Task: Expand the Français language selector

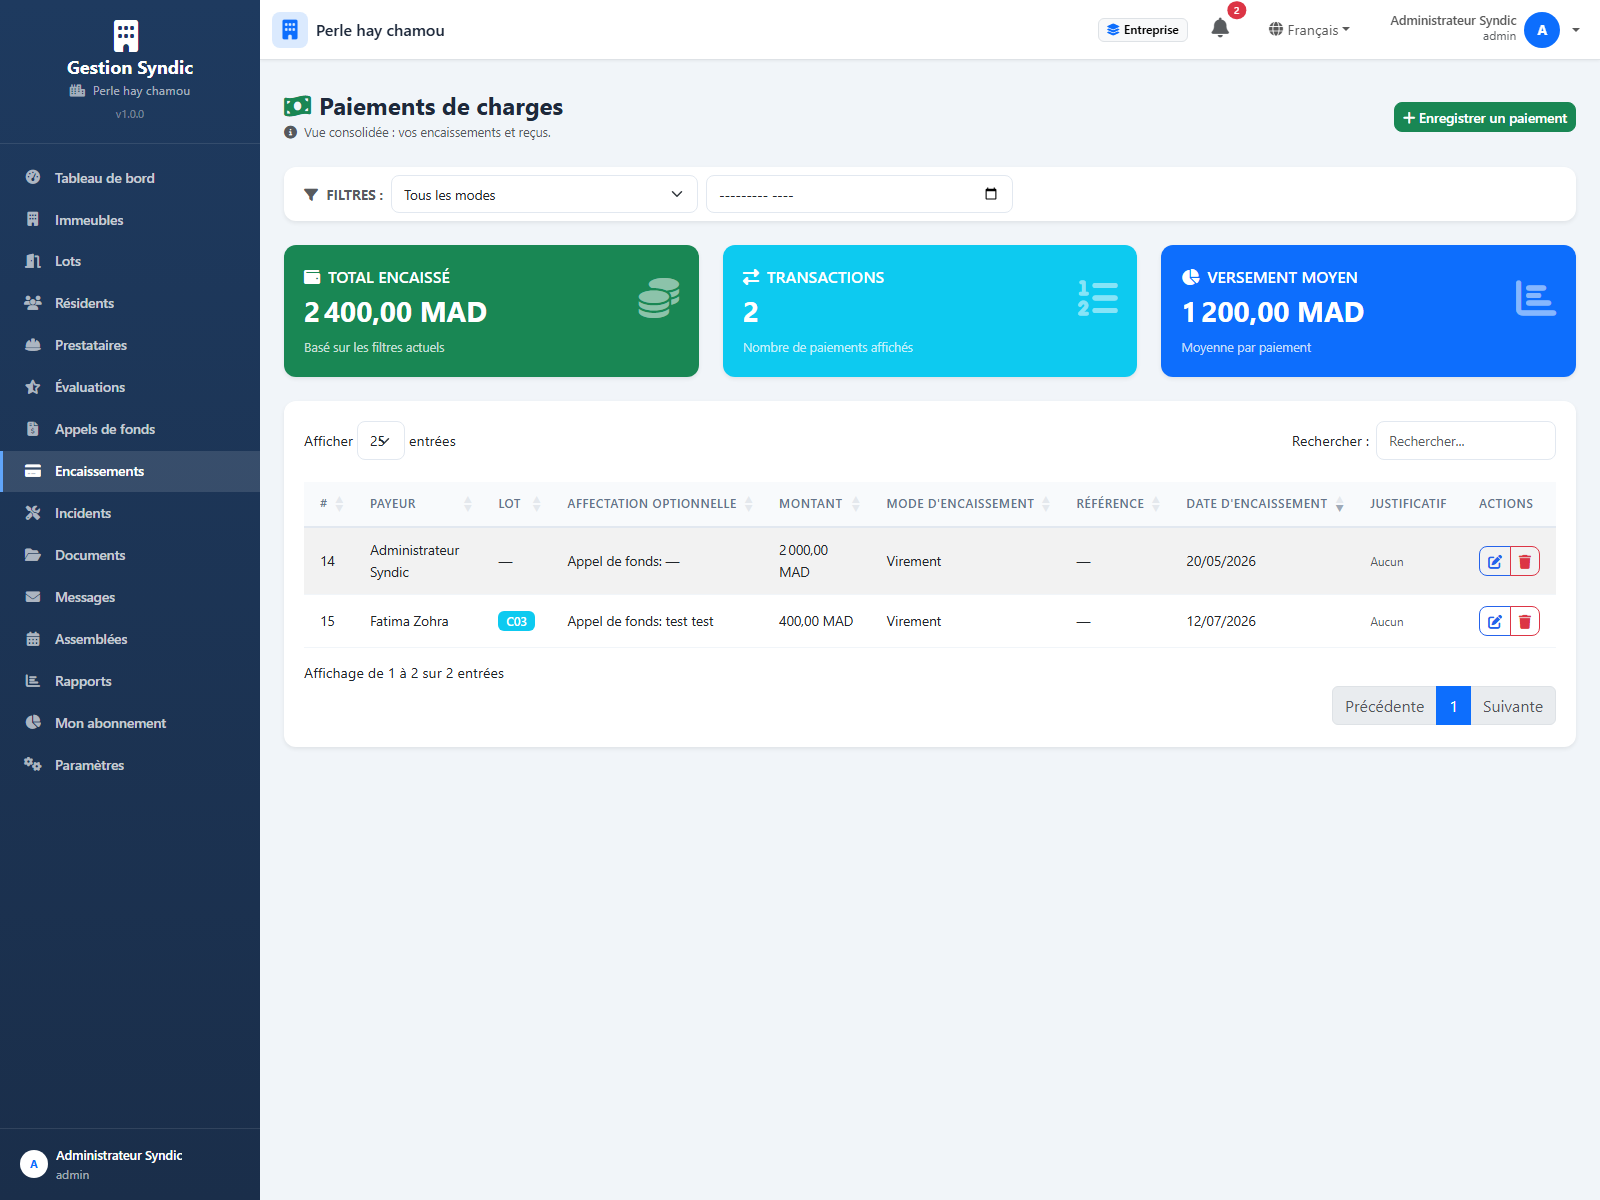Action: pos(1309,30)
